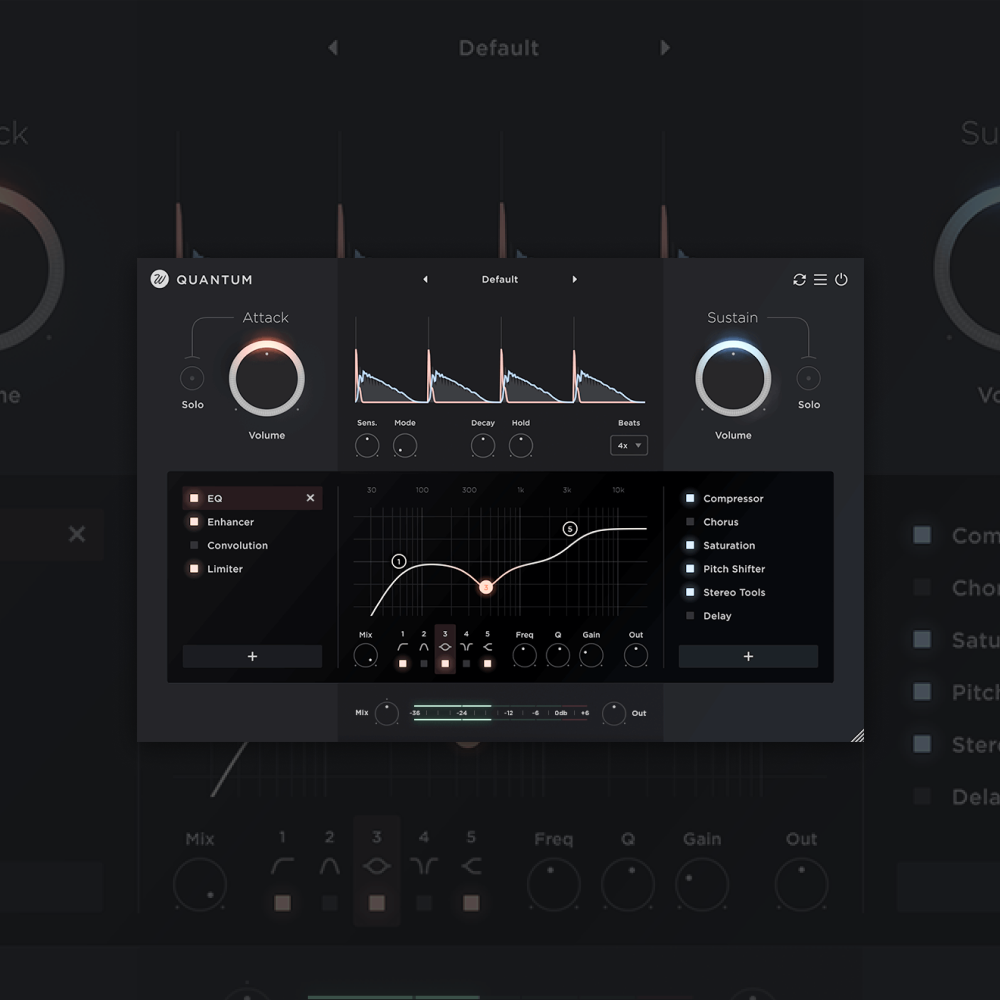Add new effect to sustain chain
Image resolution: width=1000 pixels, height=1000 pixels.
click(748, 657)
